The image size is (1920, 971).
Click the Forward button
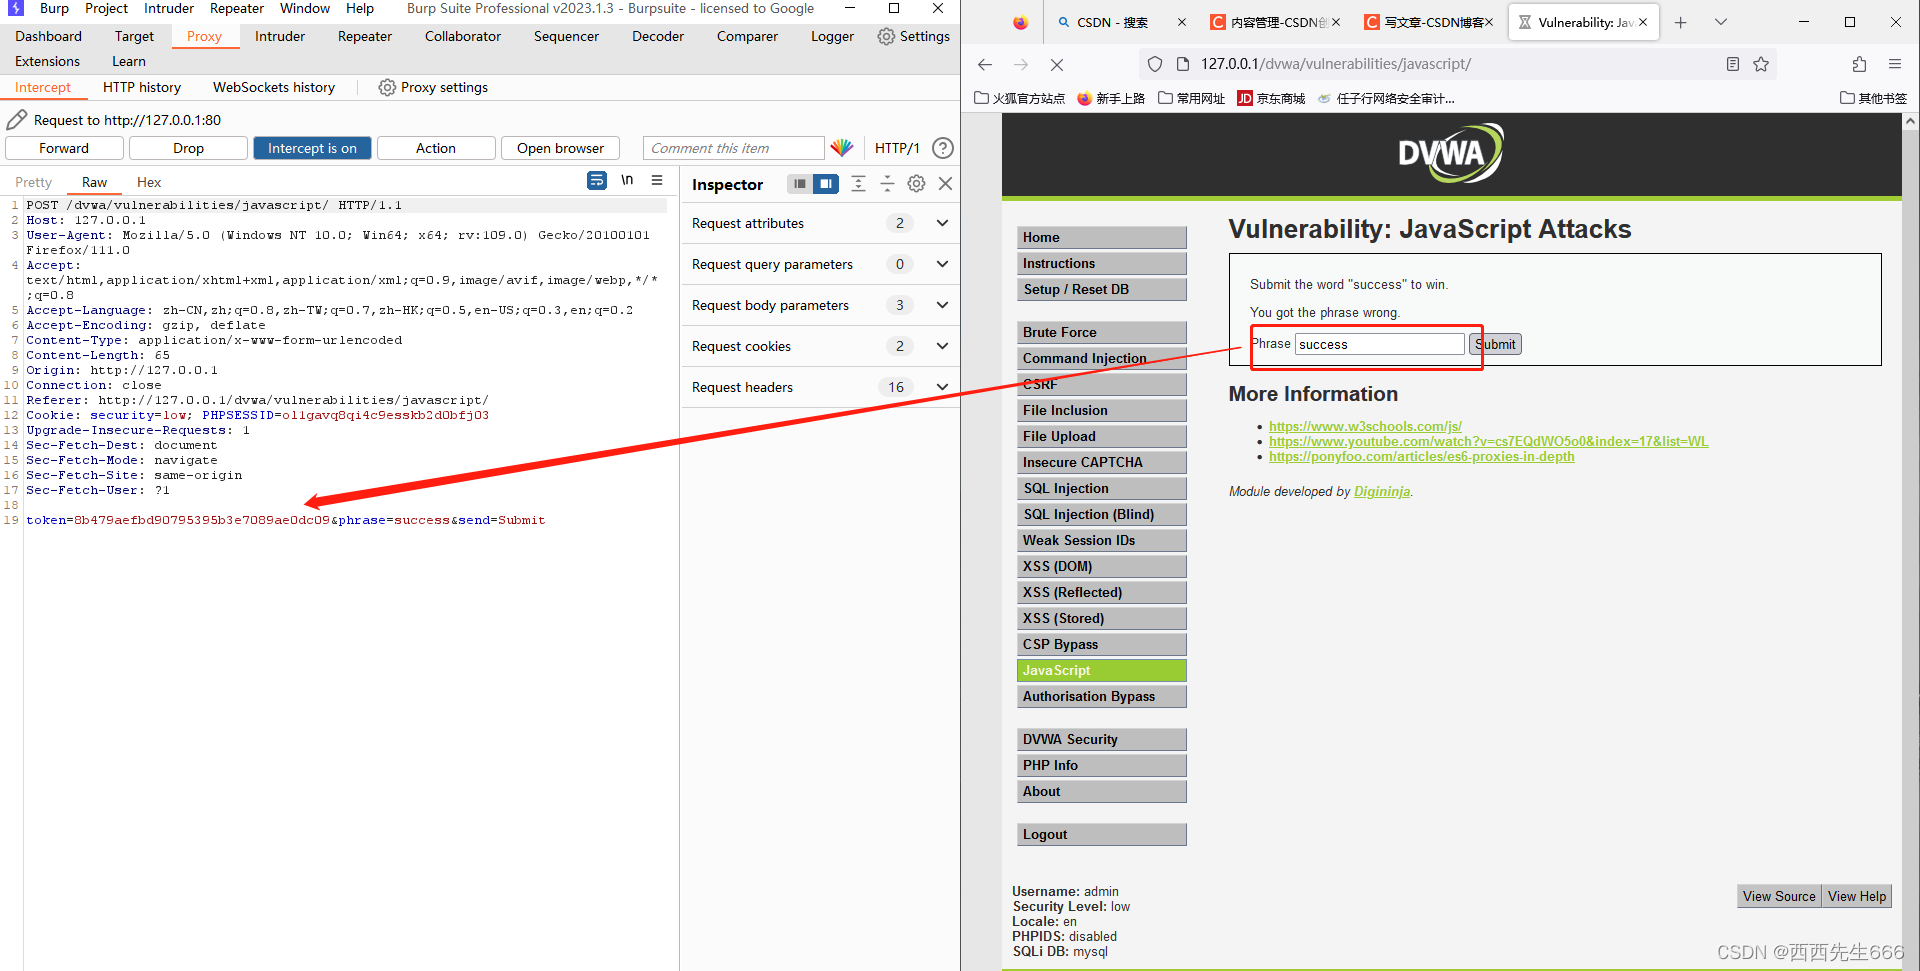click(x=64, y=148)
